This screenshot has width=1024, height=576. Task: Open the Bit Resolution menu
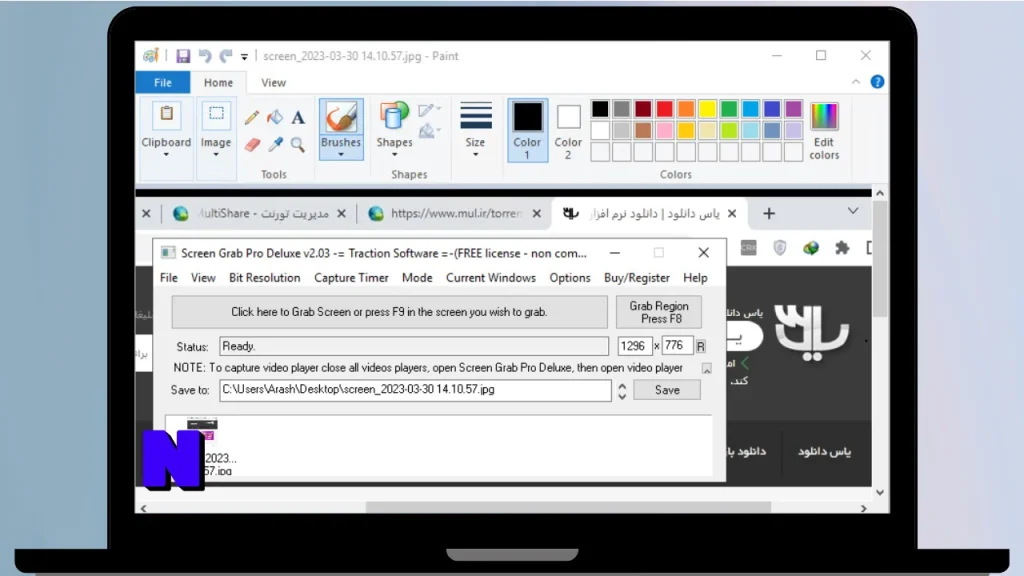coord(264,278)
